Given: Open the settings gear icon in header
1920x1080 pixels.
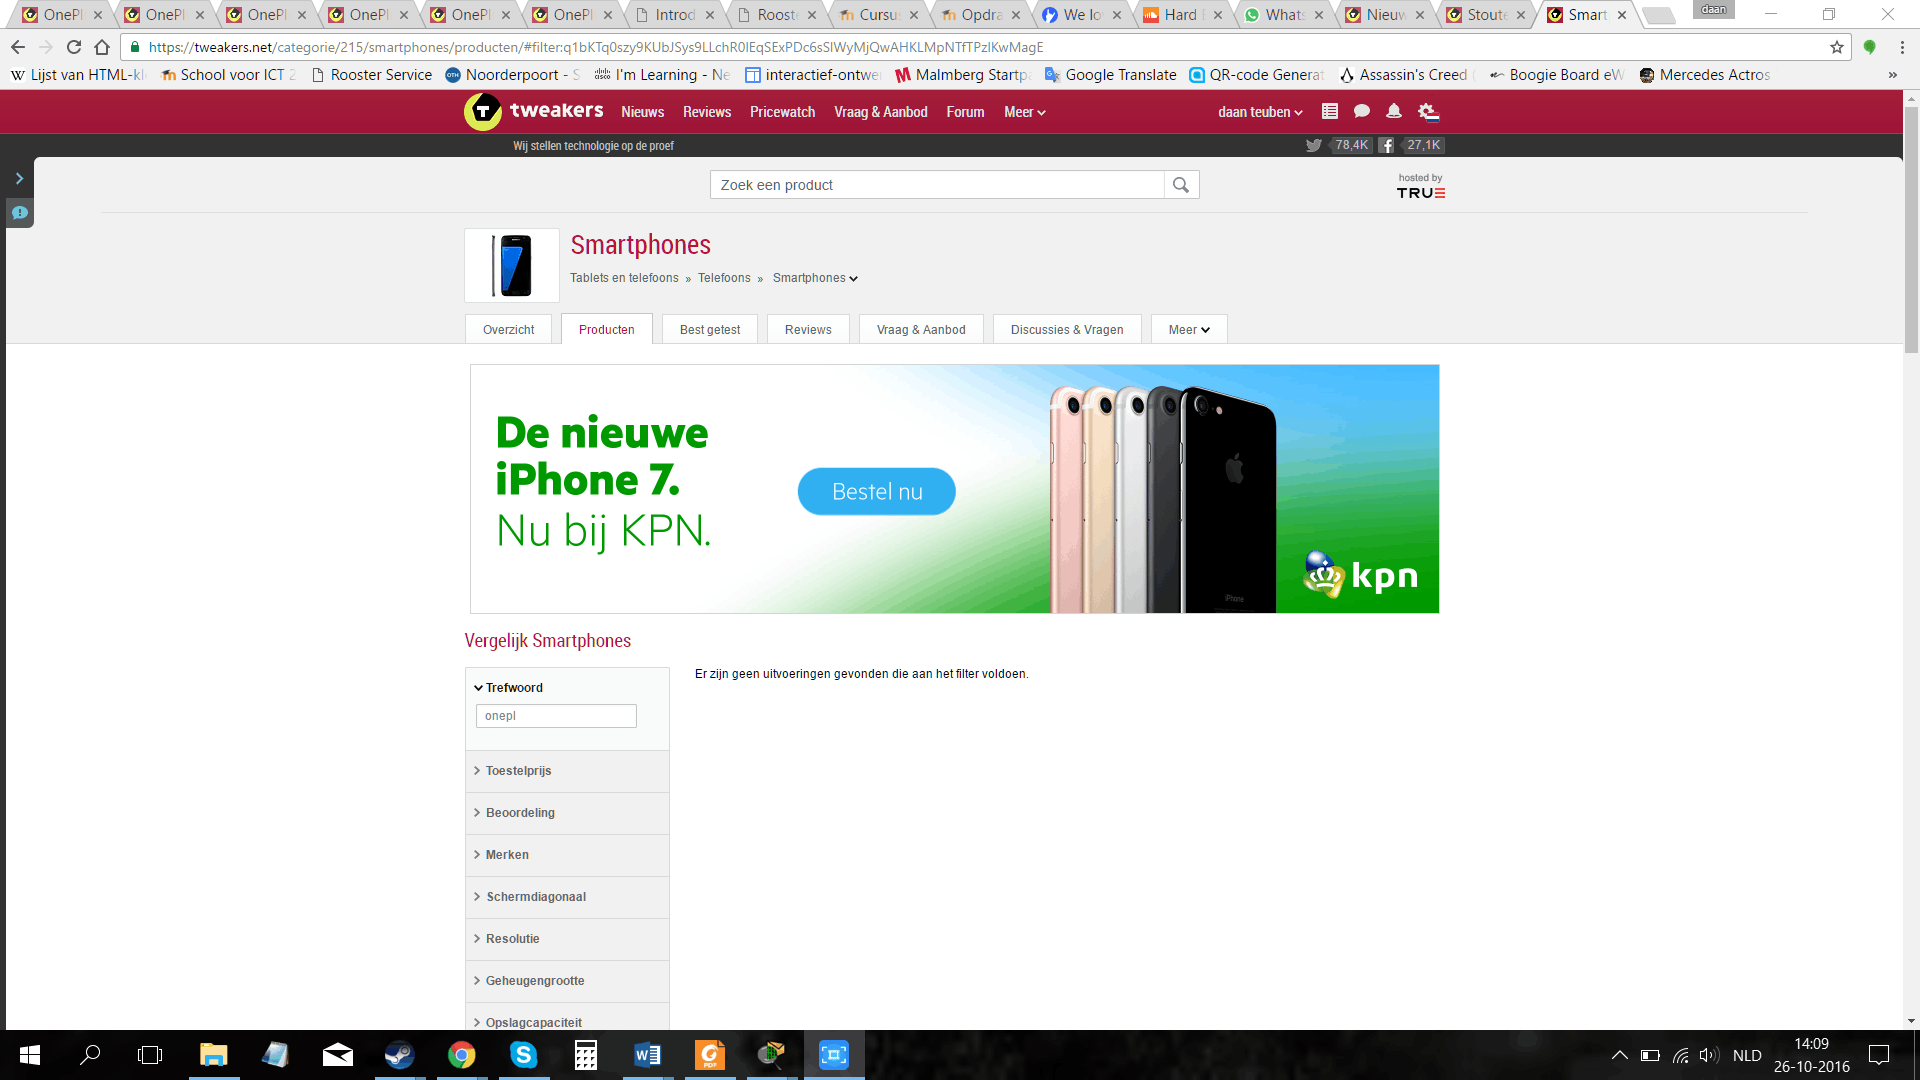Looking at the screenshot, I should pos(1428,112).
